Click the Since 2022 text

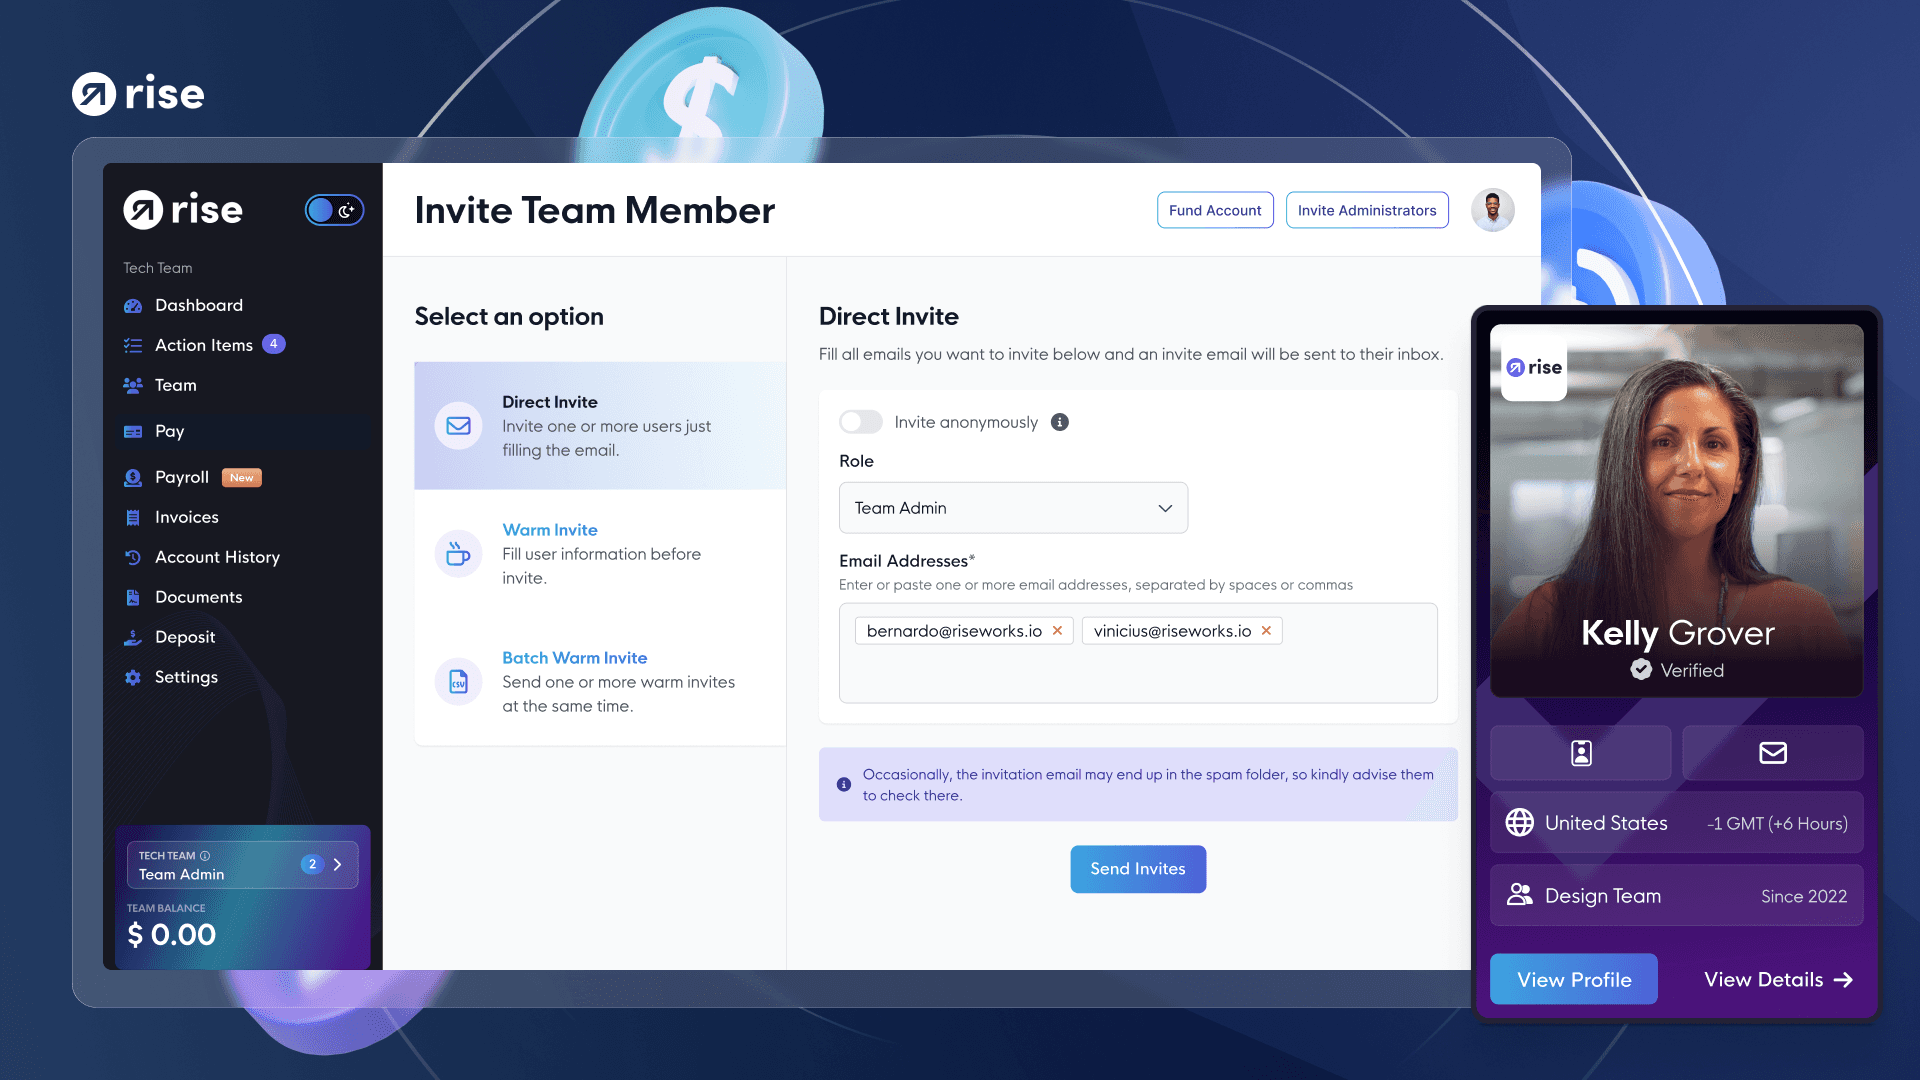point(1804,896)
